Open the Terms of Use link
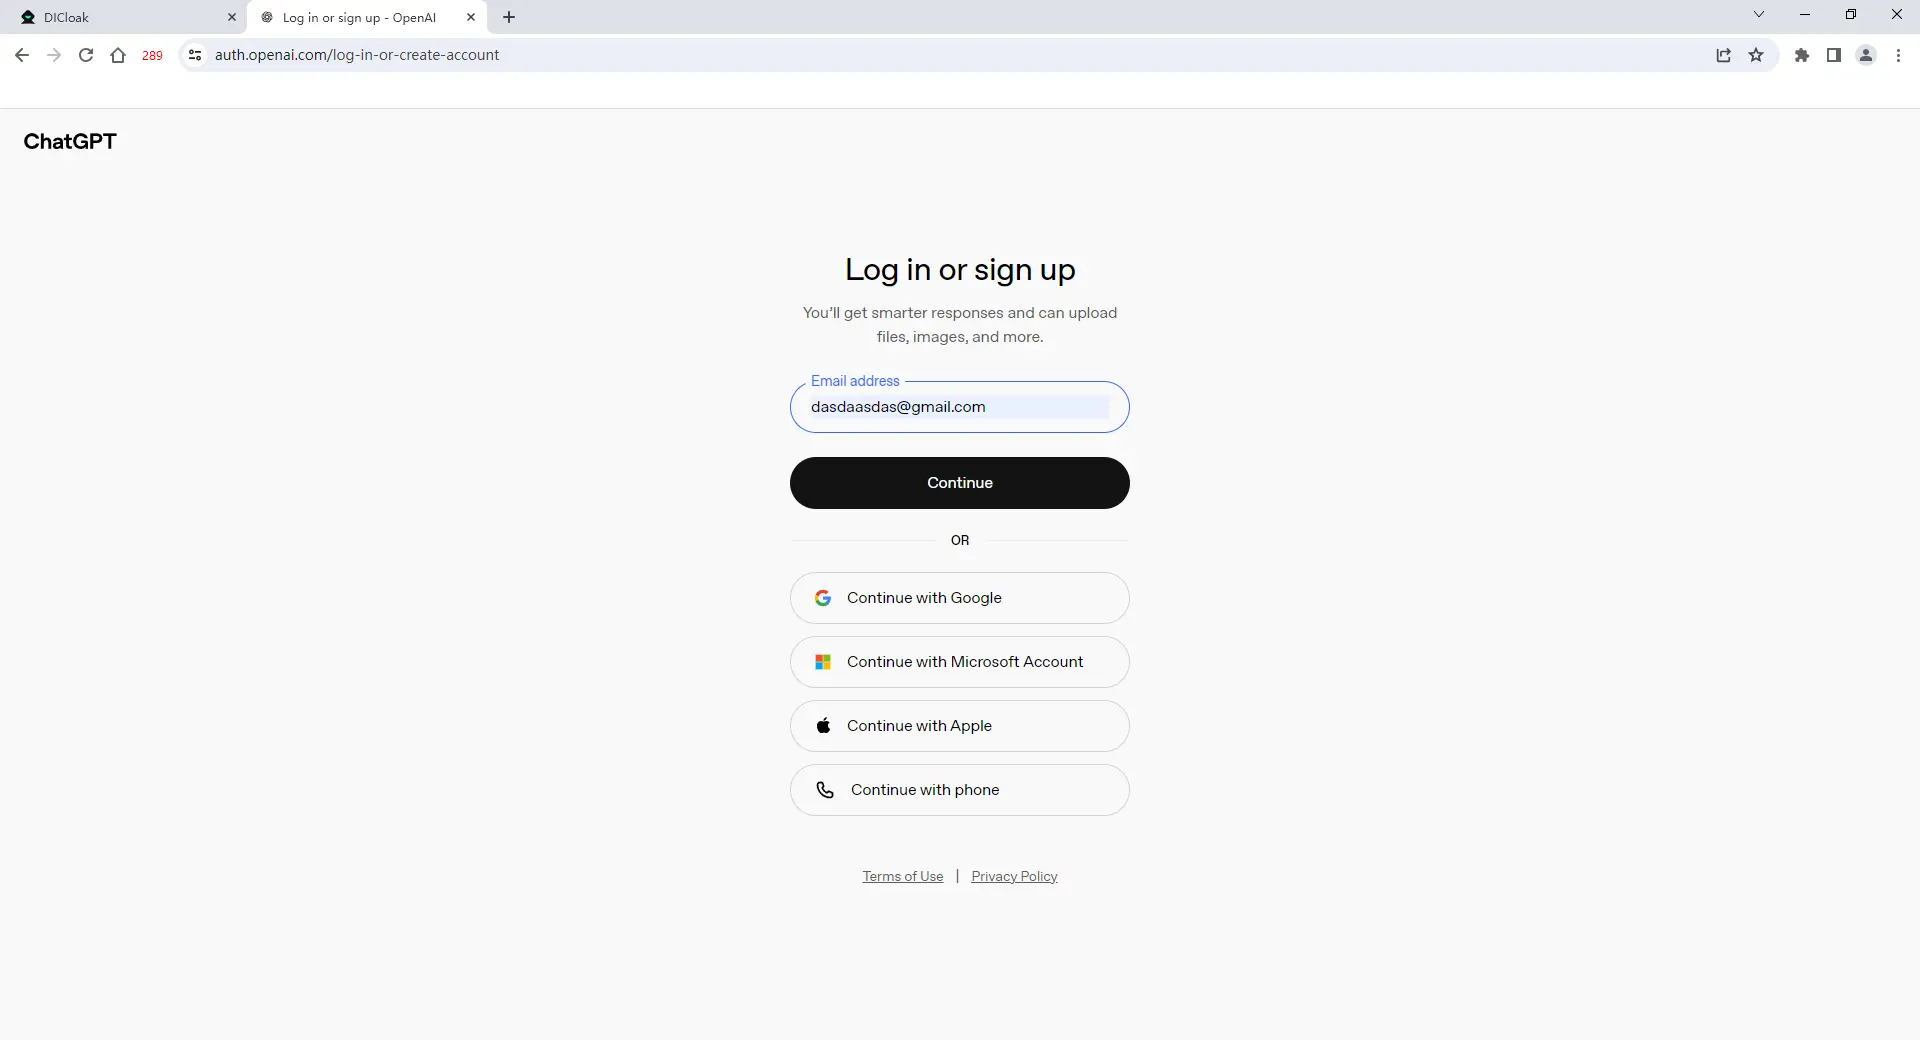This screenshot has width=1920, height=1040. tap(903, 876)
